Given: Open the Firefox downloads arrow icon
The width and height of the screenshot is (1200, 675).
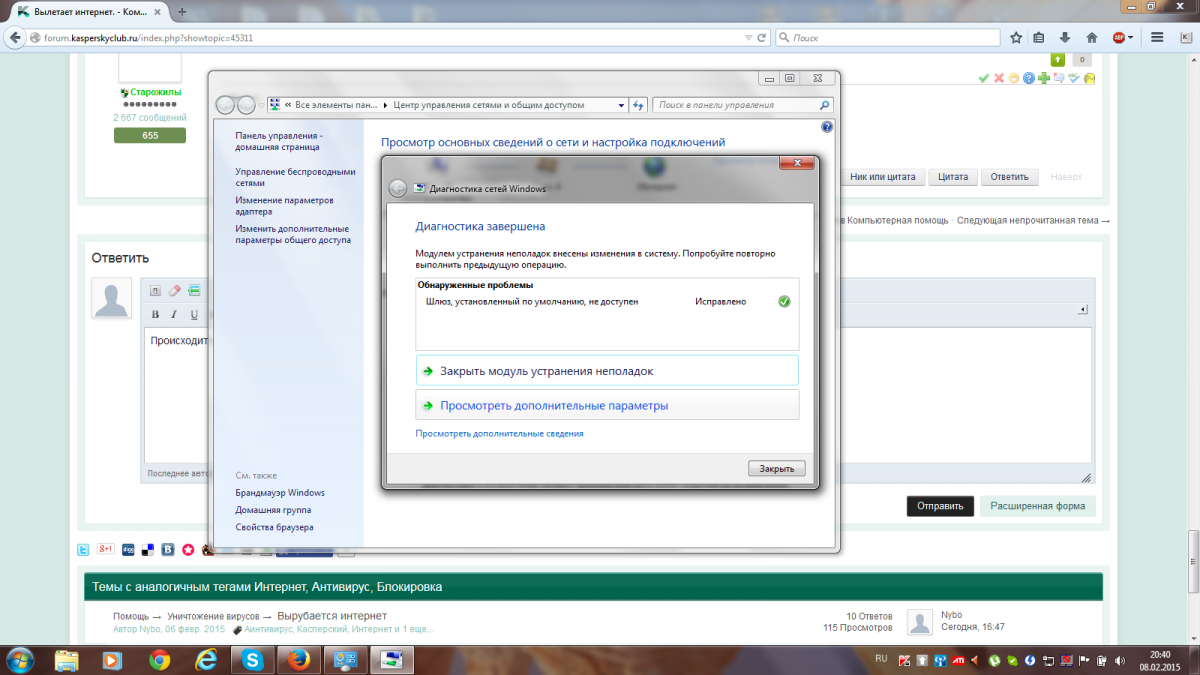Looking at the screenshot, I should [1066, 37].
